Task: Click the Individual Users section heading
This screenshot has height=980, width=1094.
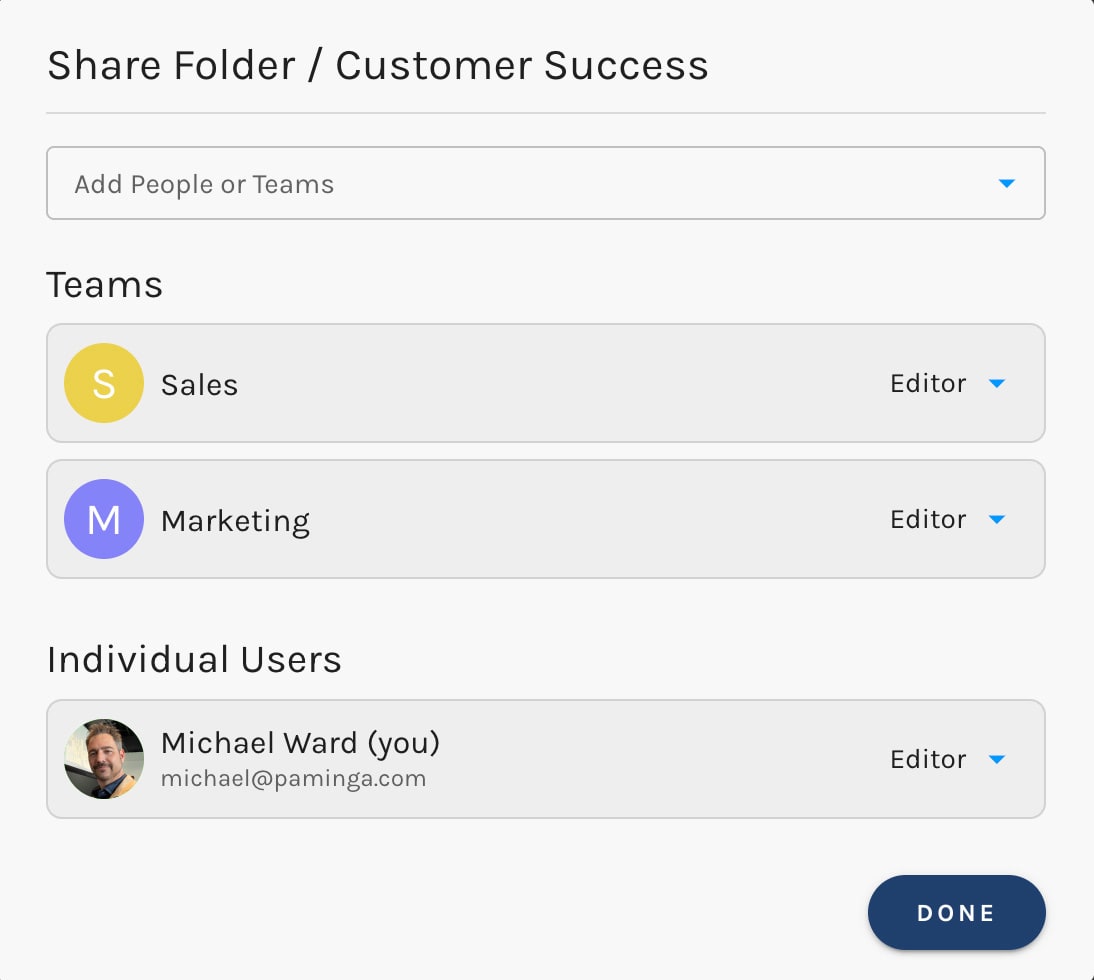Action: 194,659
